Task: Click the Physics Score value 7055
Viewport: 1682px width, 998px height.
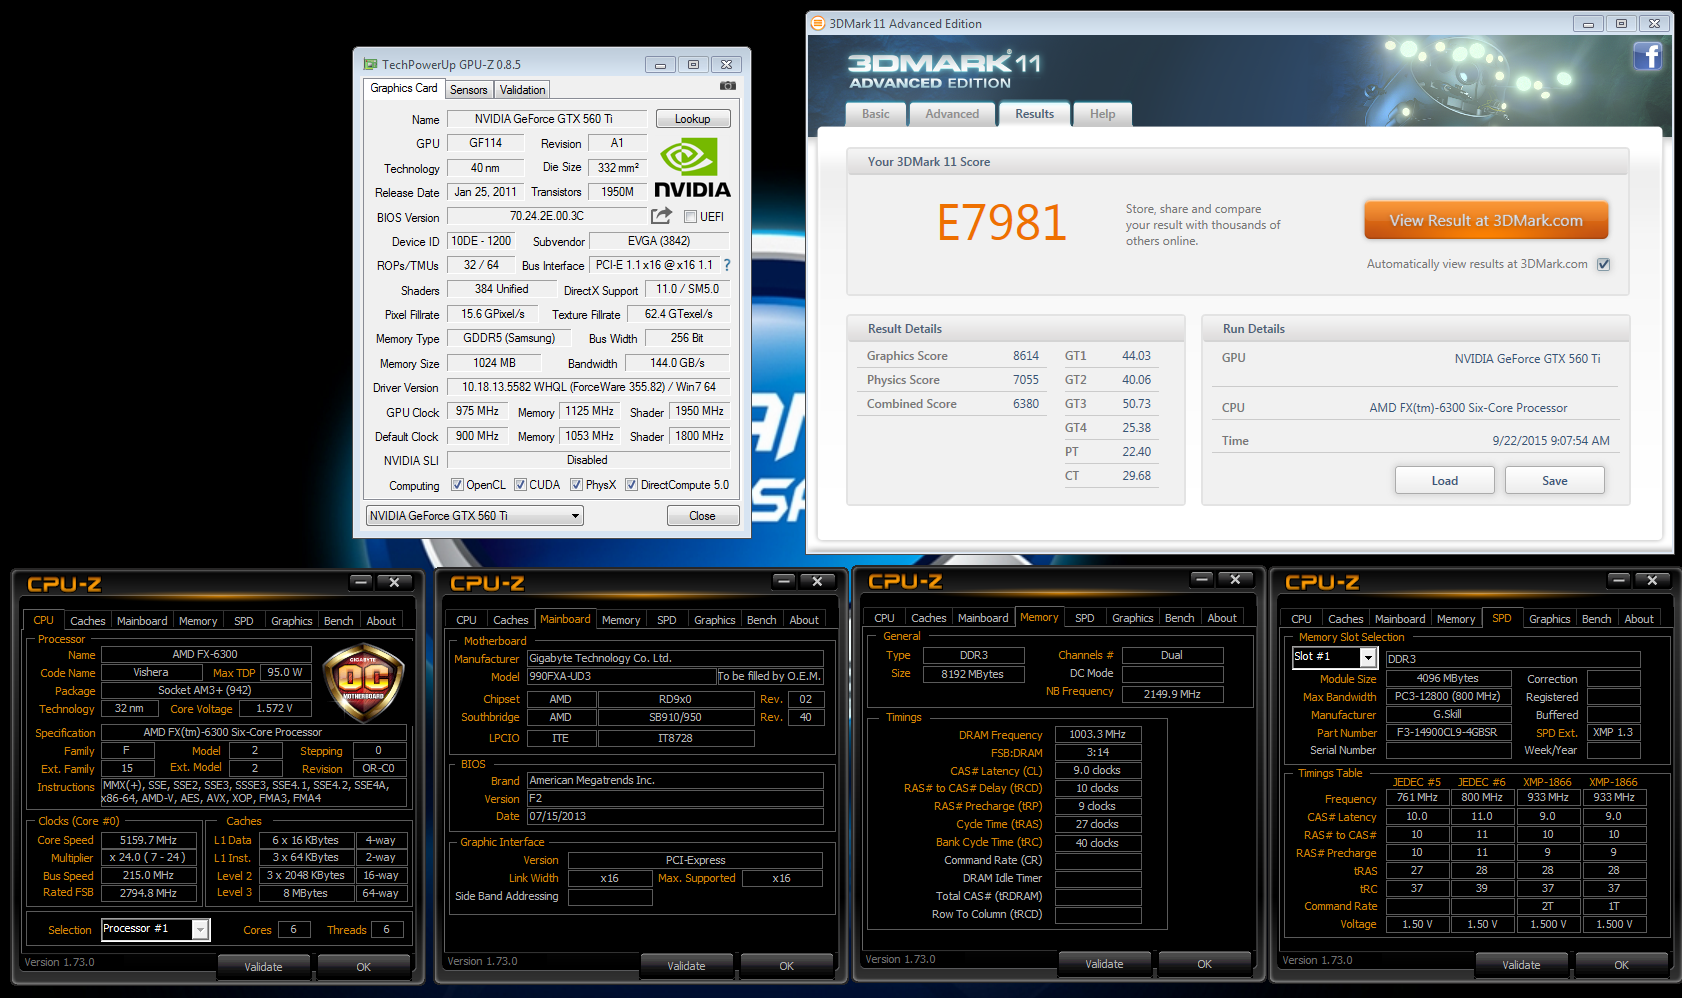Action: point(1026,380)
